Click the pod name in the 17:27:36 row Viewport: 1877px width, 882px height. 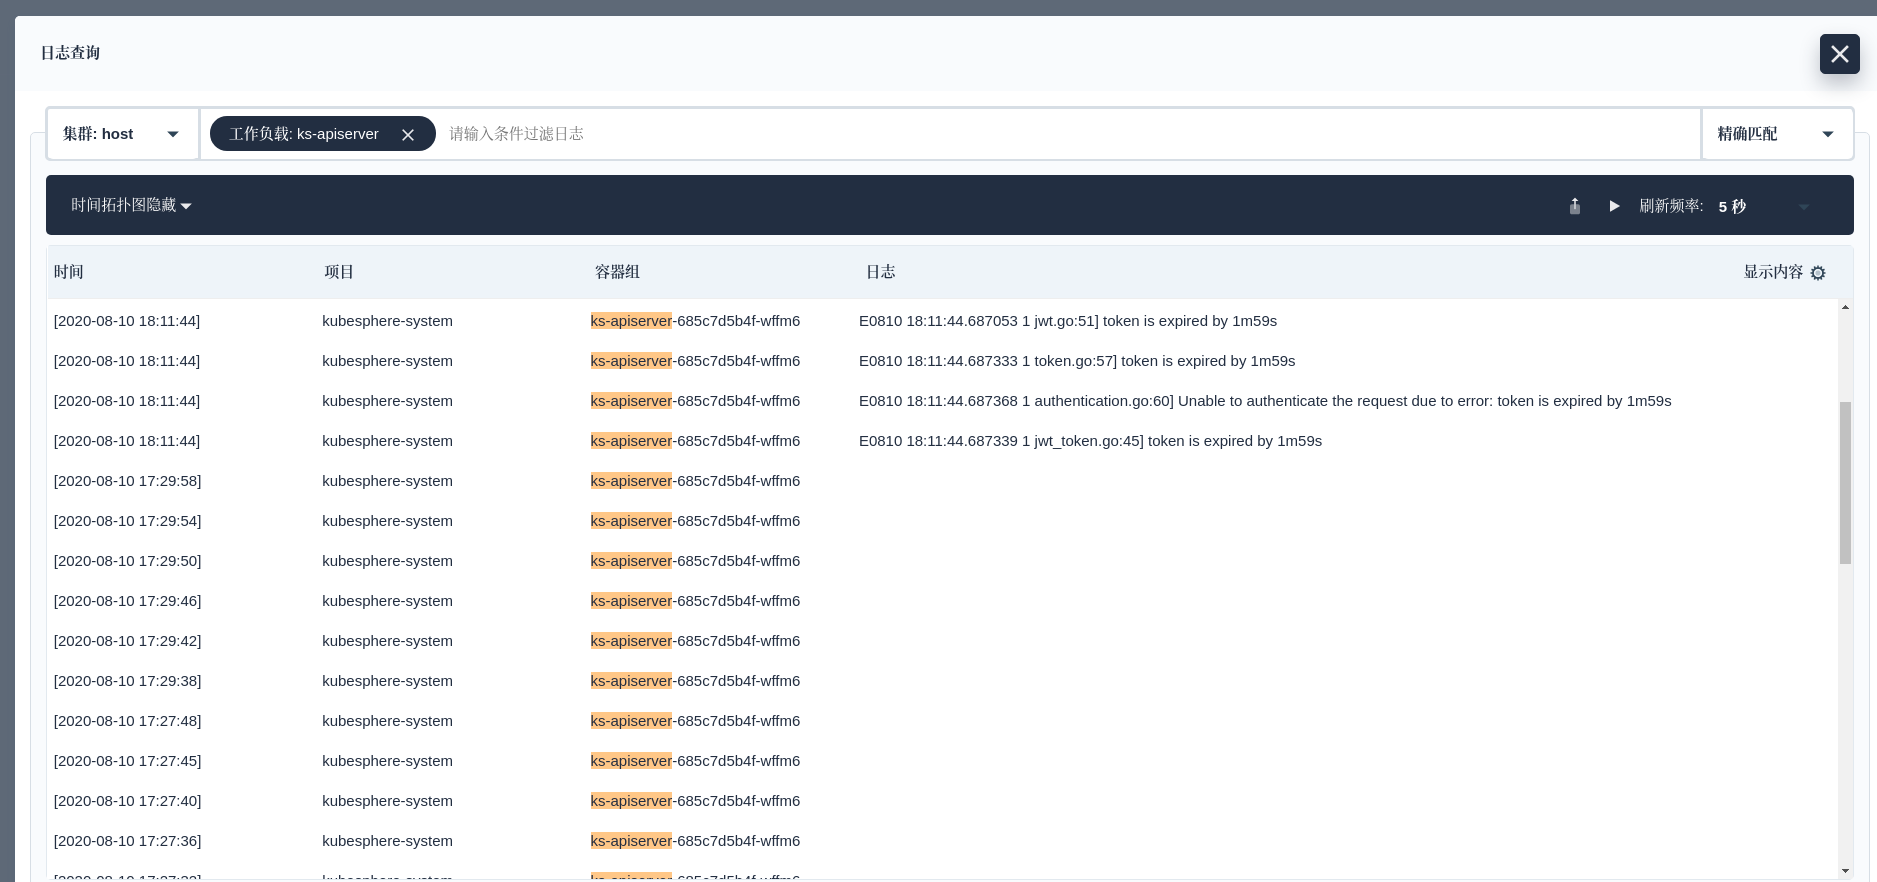click(695, 841)
